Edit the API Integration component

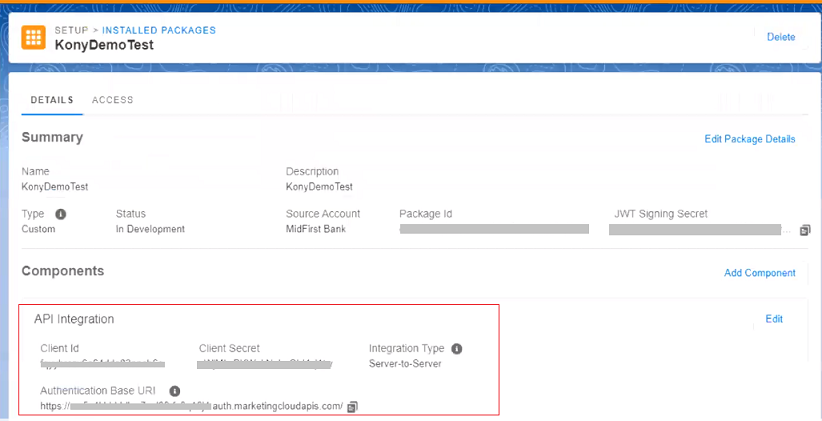pyautogui.click(x=774, y=319)
